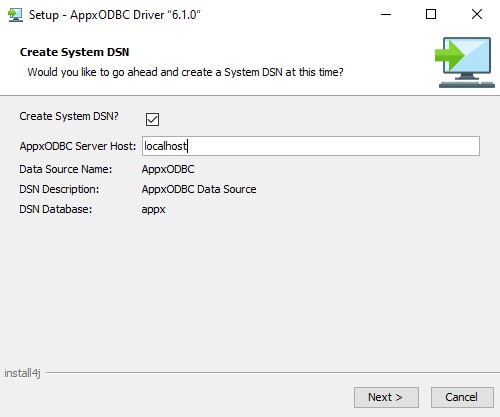This screenshot has height=417, width=500.
Task: Click the 'DSN Description:' label
Action: click(x=59, y=189)
